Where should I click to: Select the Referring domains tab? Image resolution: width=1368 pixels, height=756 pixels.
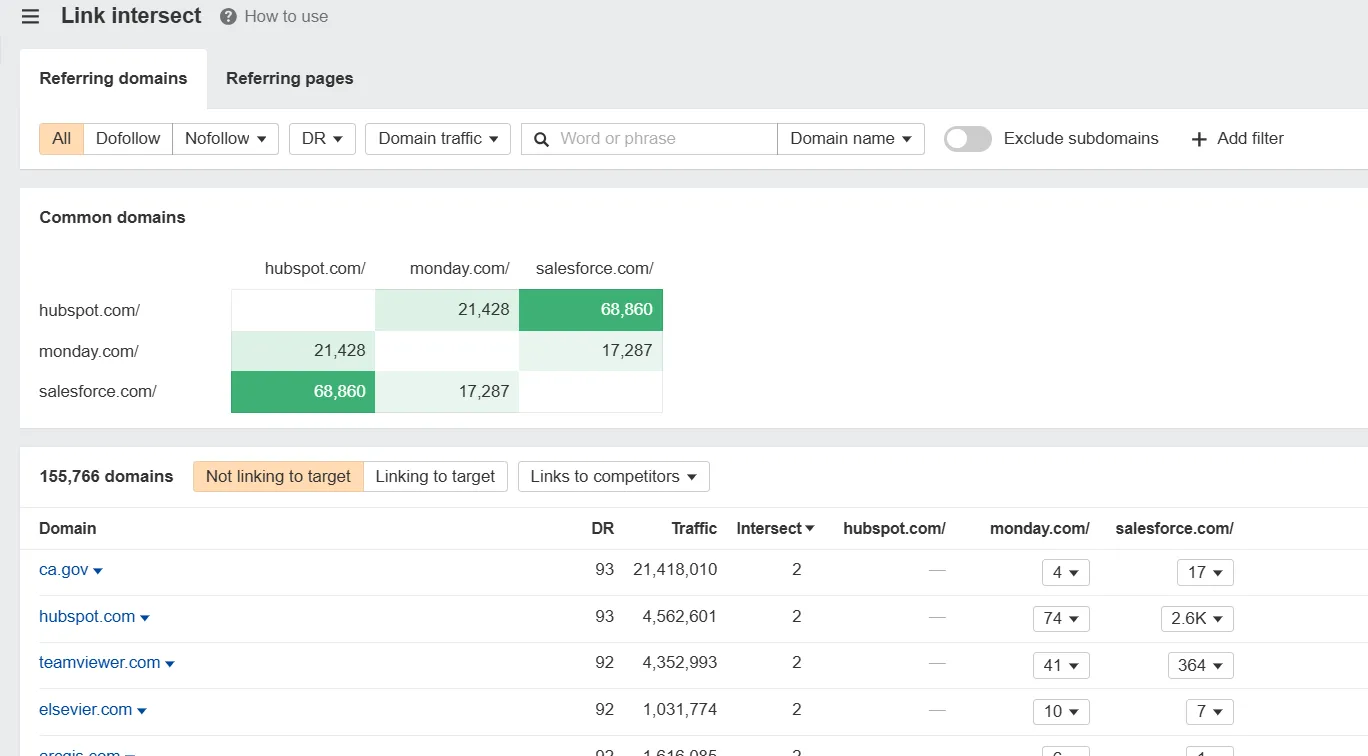[113, 78]
